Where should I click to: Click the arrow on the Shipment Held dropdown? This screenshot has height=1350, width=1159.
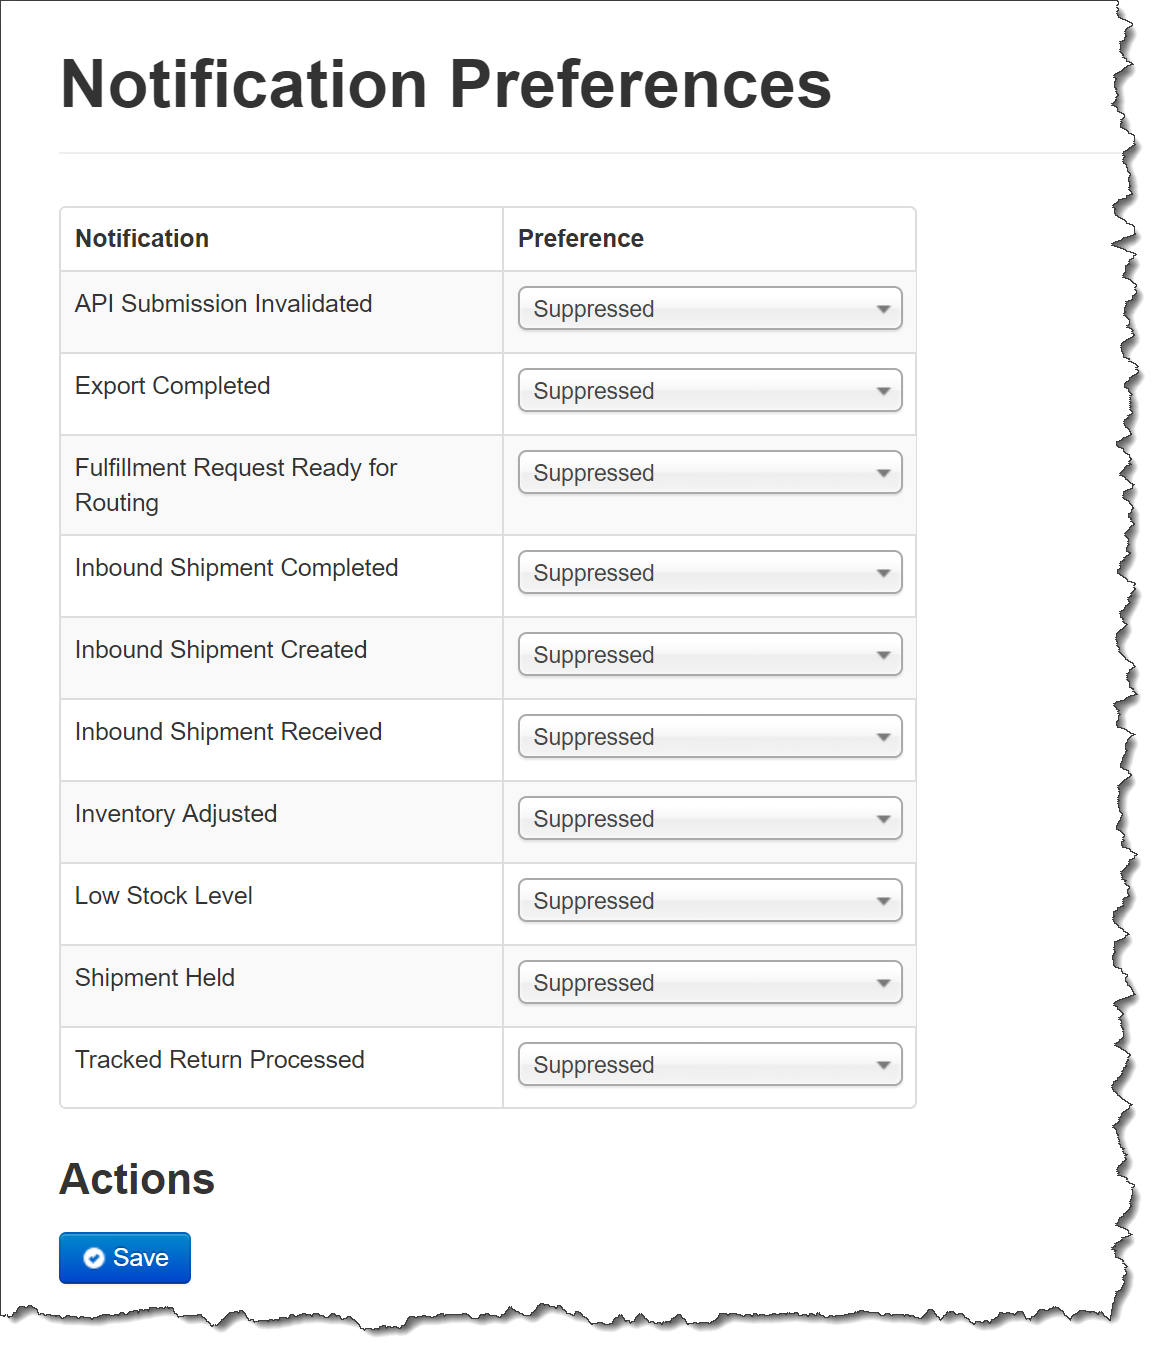point(883,983)
